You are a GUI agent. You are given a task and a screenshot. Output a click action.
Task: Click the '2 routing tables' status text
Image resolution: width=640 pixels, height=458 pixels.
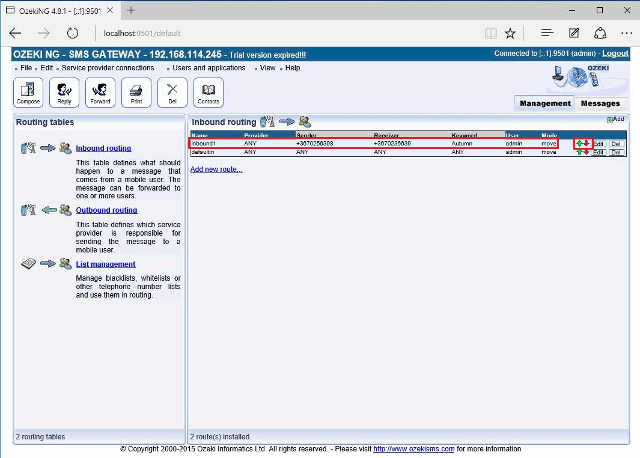pyautogui.click(x=40, y=436)
